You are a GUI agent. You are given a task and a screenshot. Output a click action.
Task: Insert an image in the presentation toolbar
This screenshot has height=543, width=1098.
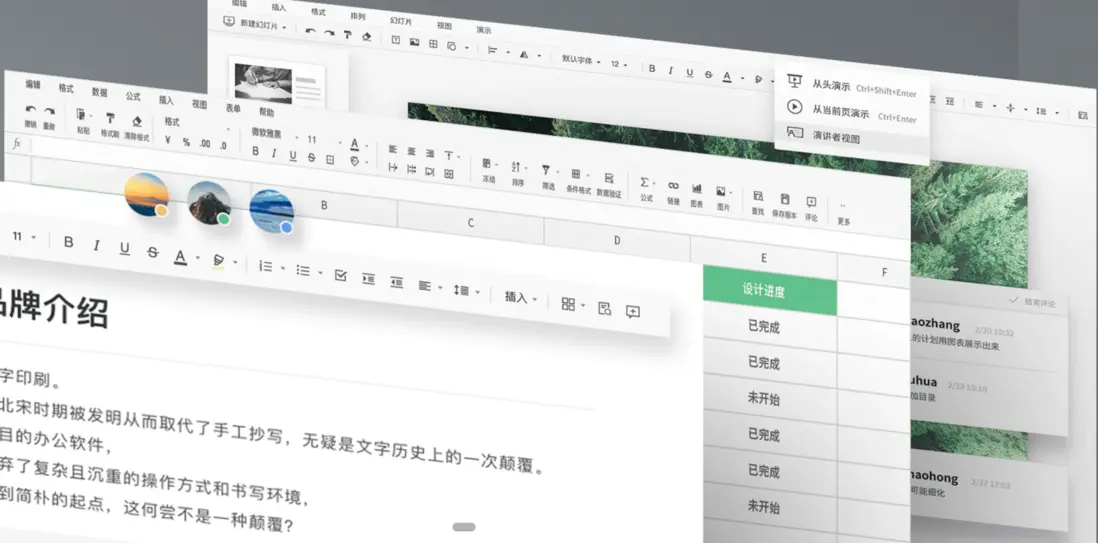tap(415, 42)
